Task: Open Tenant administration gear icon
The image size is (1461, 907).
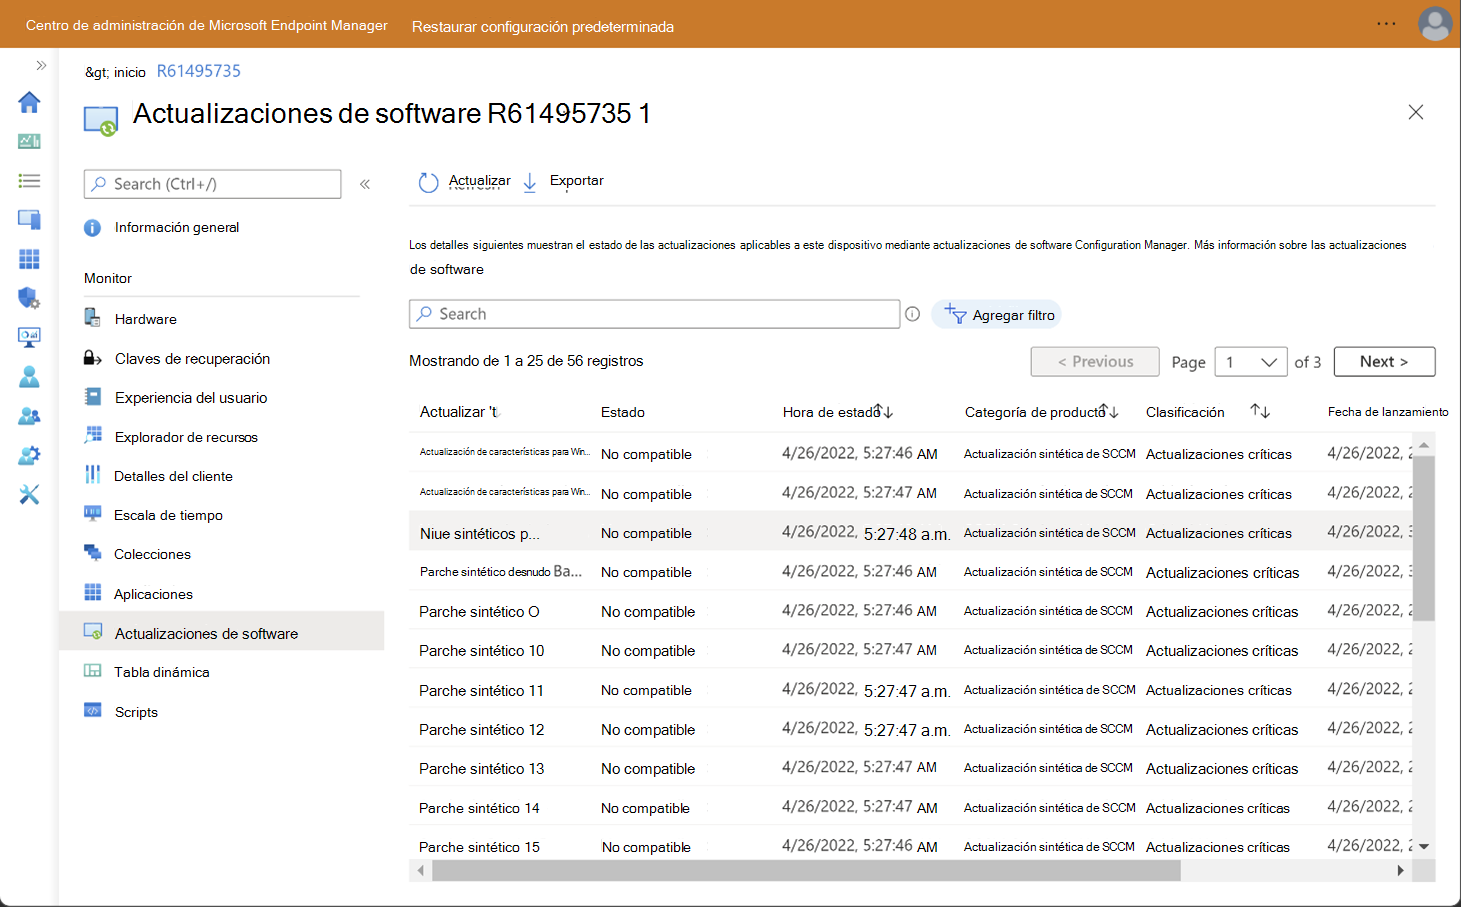Action: tap(29, 455)
